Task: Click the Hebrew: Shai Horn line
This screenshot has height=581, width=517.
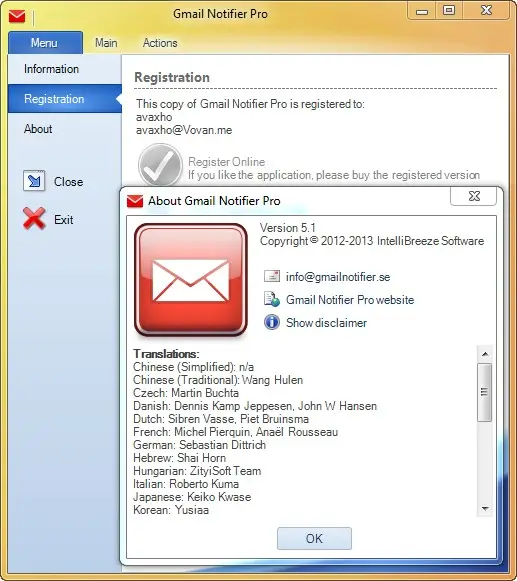Action: (179, 458)
